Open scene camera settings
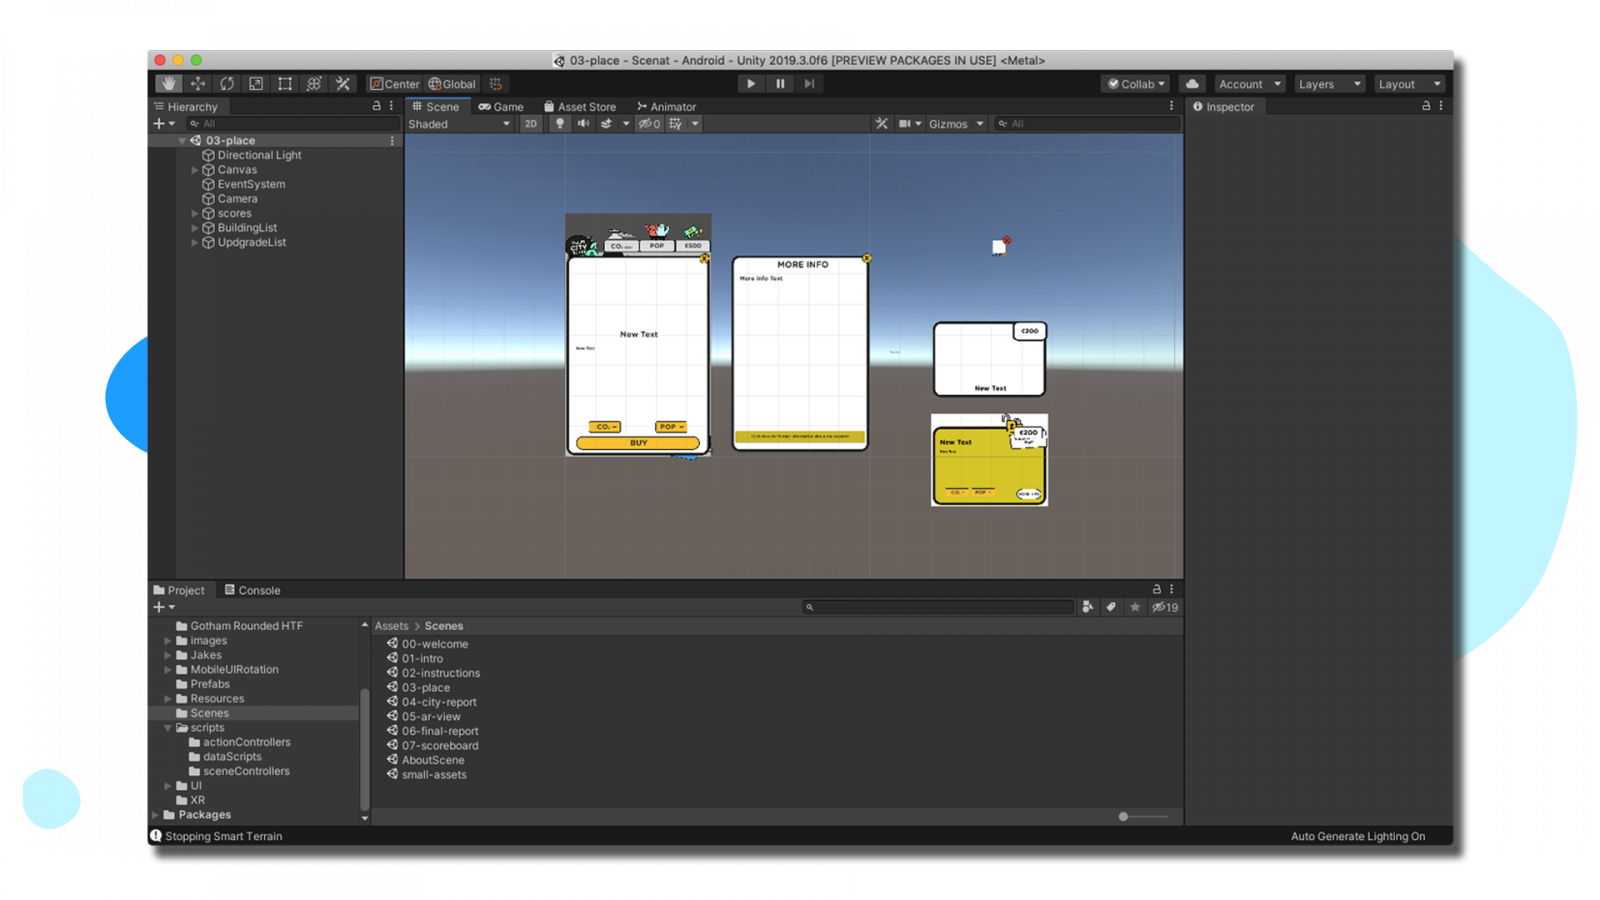Screen dimensions: 1600x900 [910, 124]
